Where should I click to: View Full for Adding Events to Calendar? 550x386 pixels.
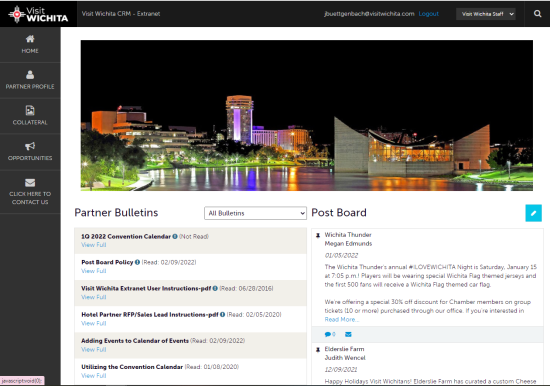click(94, 350)
